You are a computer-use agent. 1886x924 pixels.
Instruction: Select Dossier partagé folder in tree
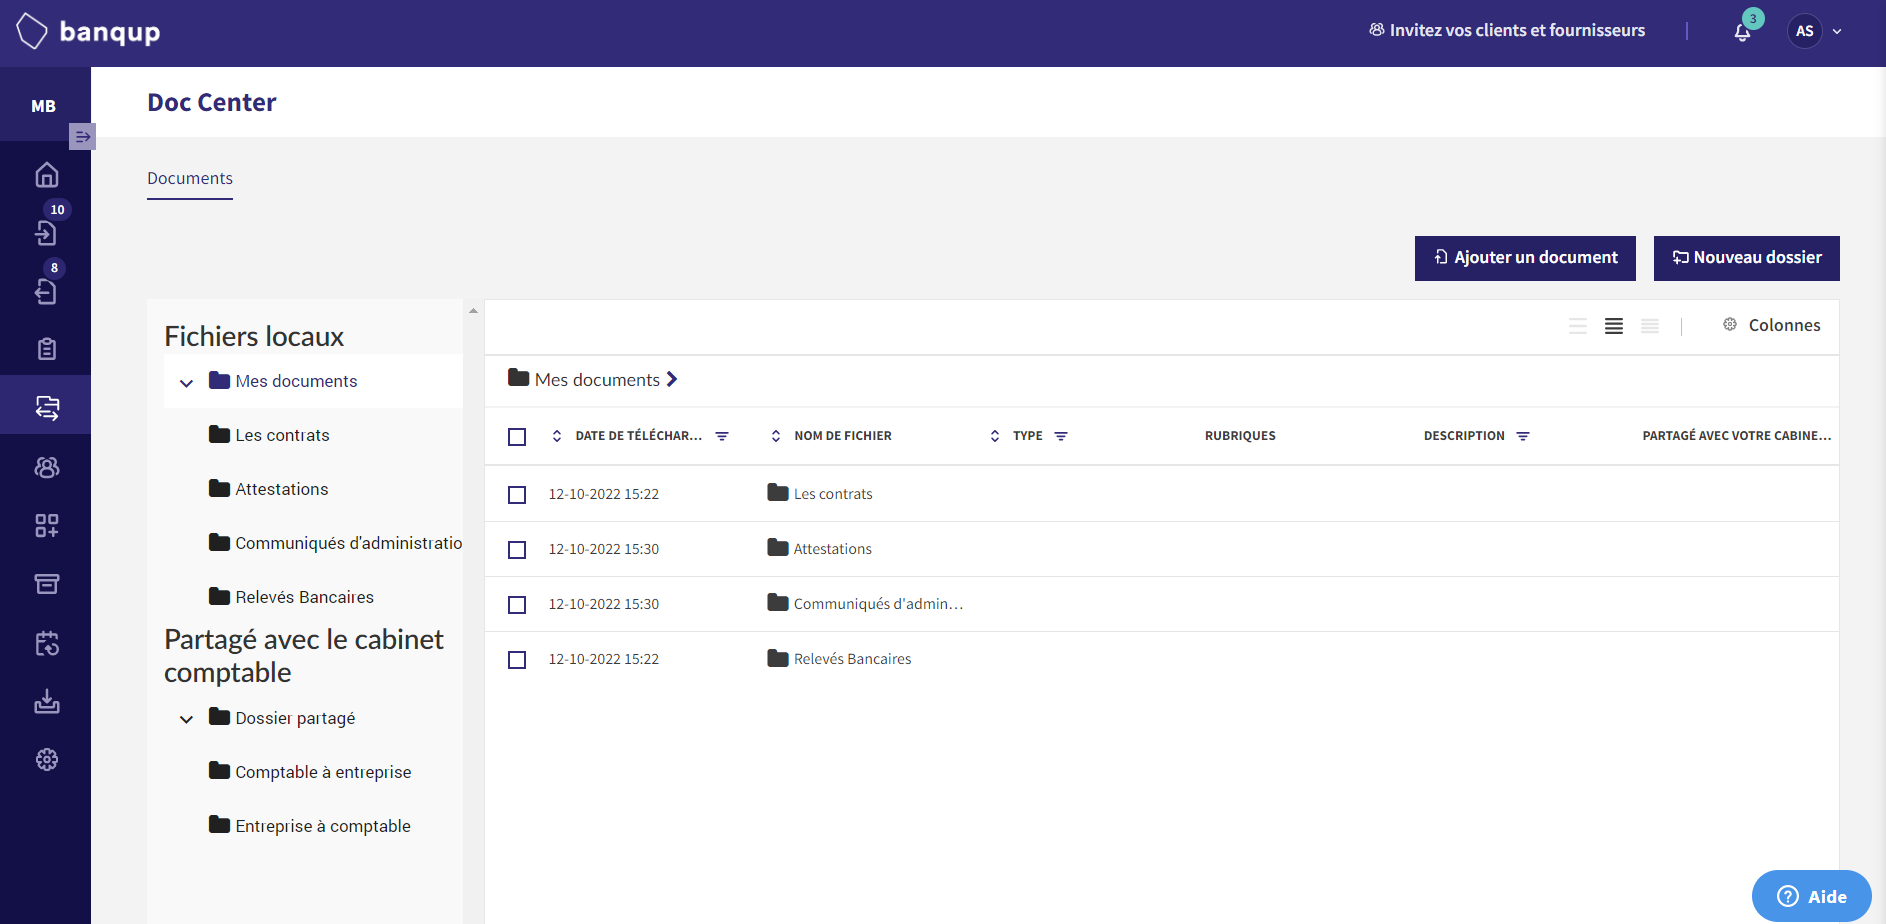(x=282, y=718)
